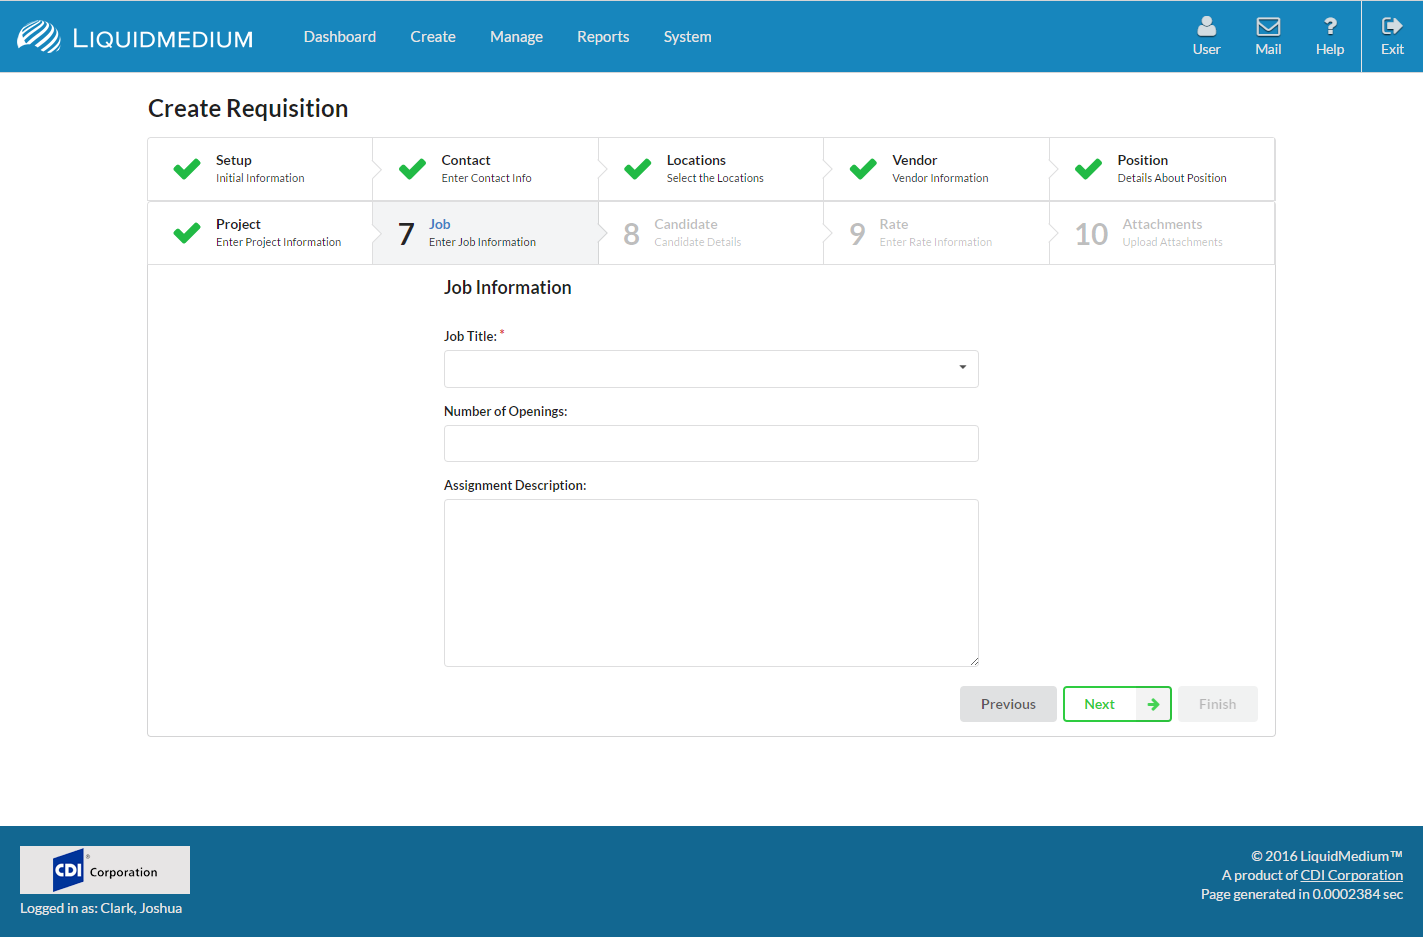Click the Exit sign-out icon
Screen dimensions: 1423x937
click(x=1392, y=27)
